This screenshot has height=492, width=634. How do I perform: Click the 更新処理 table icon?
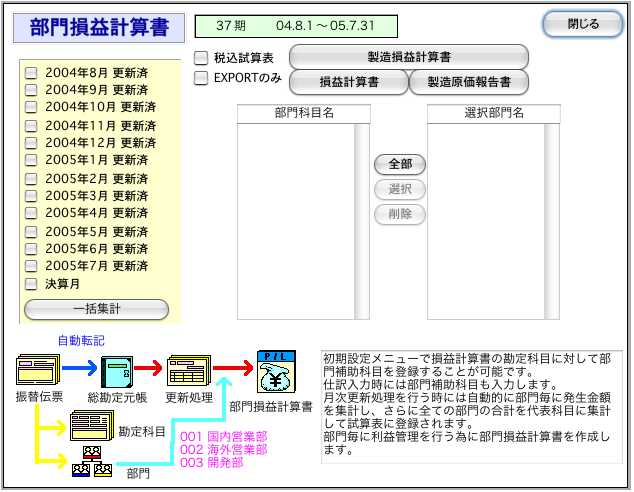(x=186, y=370)
